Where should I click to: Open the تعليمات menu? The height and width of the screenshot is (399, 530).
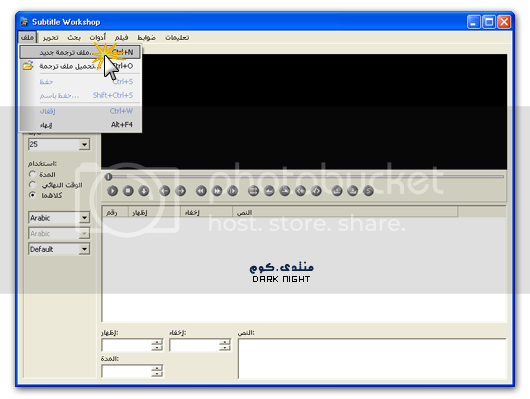pyautogui.click(x=177, y=38)
